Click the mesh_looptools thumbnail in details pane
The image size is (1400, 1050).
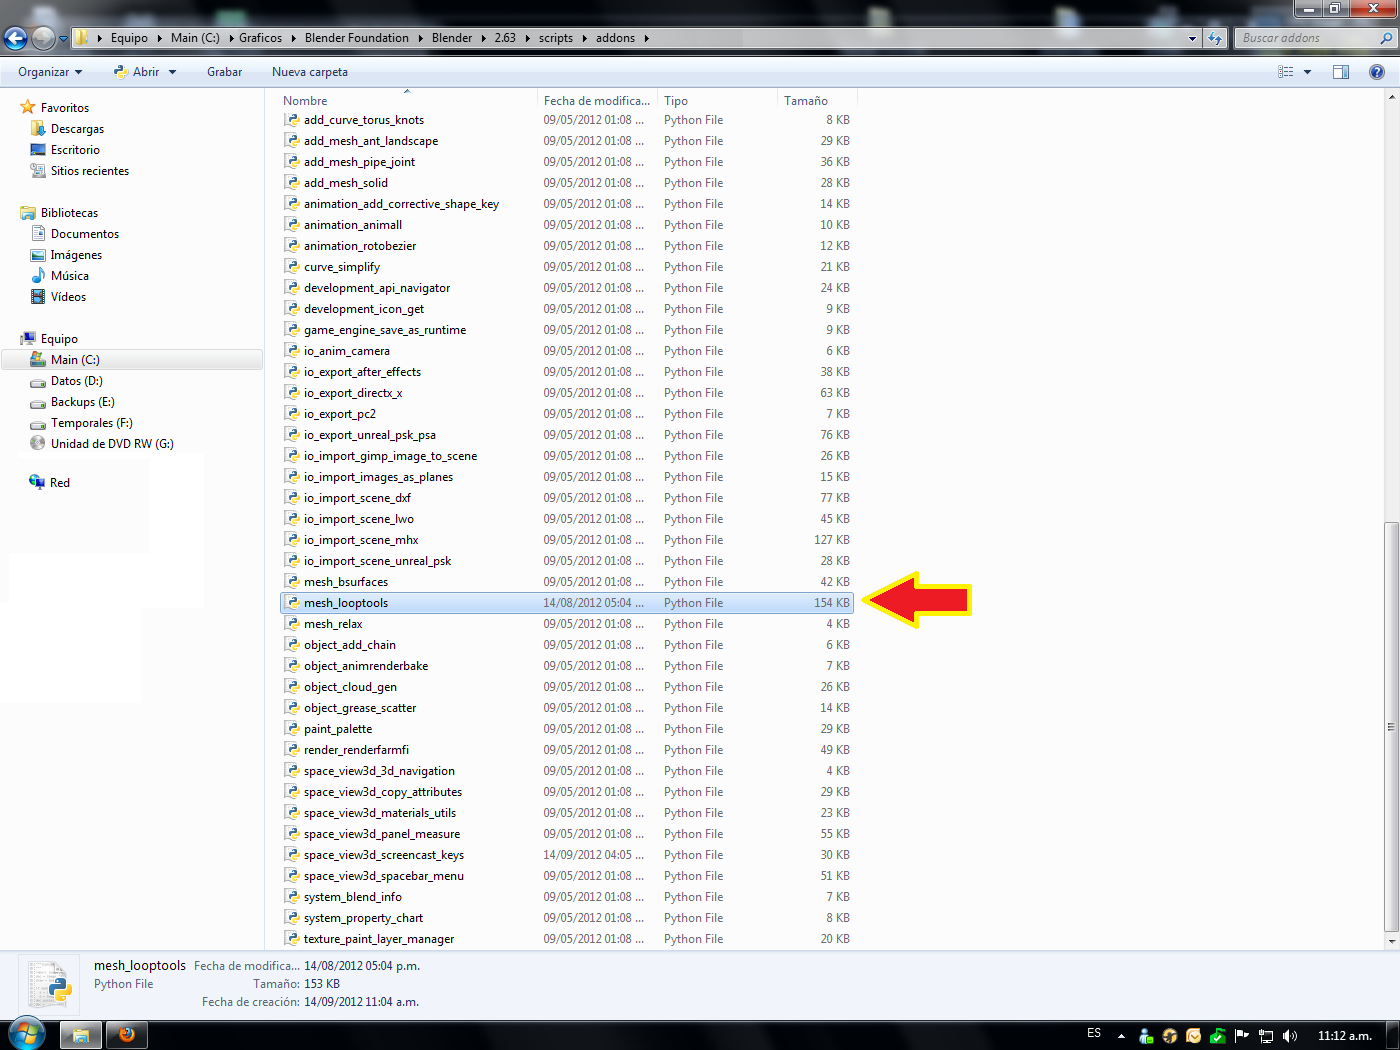pyautogui.click(x=50, y=984)
